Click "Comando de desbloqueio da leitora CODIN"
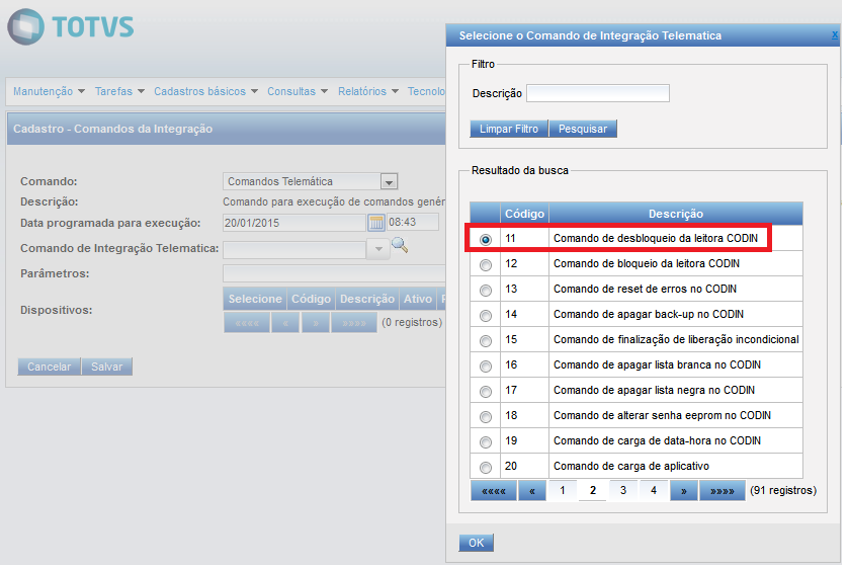Image resolution: width=842 pixels, height=565 pixels. [655, 238]
